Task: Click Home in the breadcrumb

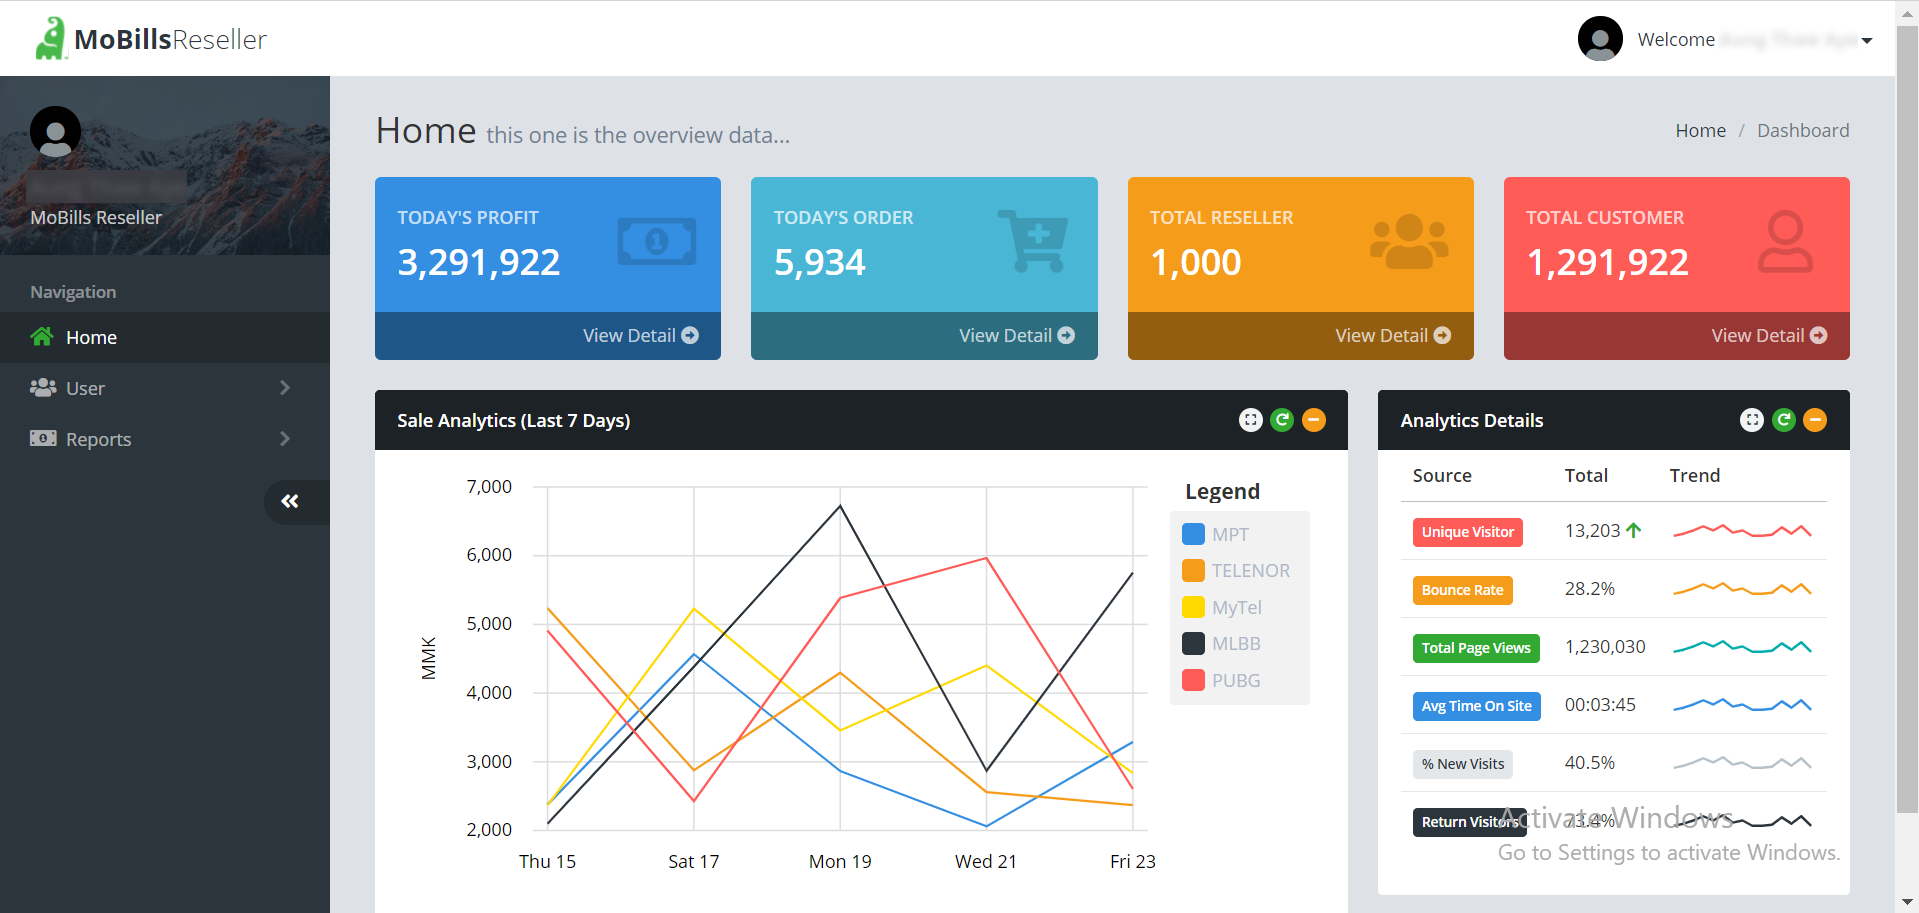Action: (x=1700, y=131)
